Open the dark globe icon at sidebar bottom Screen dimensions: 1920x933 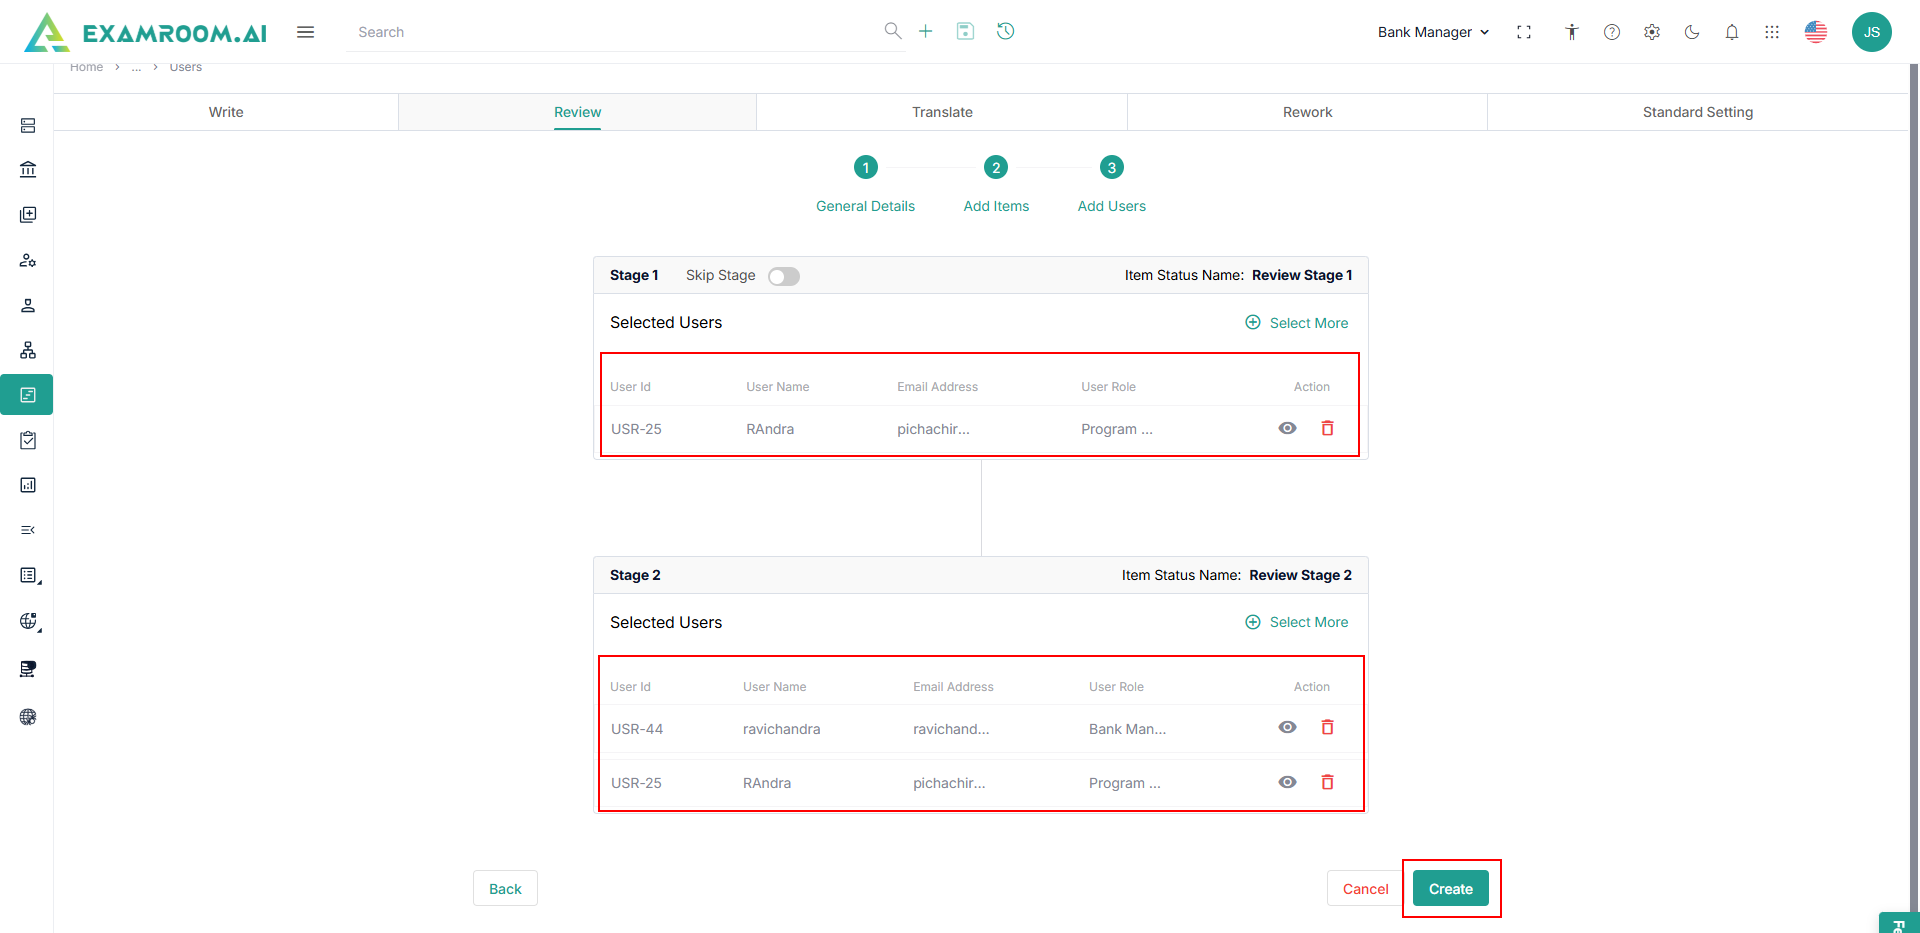(x=28, y=717)
